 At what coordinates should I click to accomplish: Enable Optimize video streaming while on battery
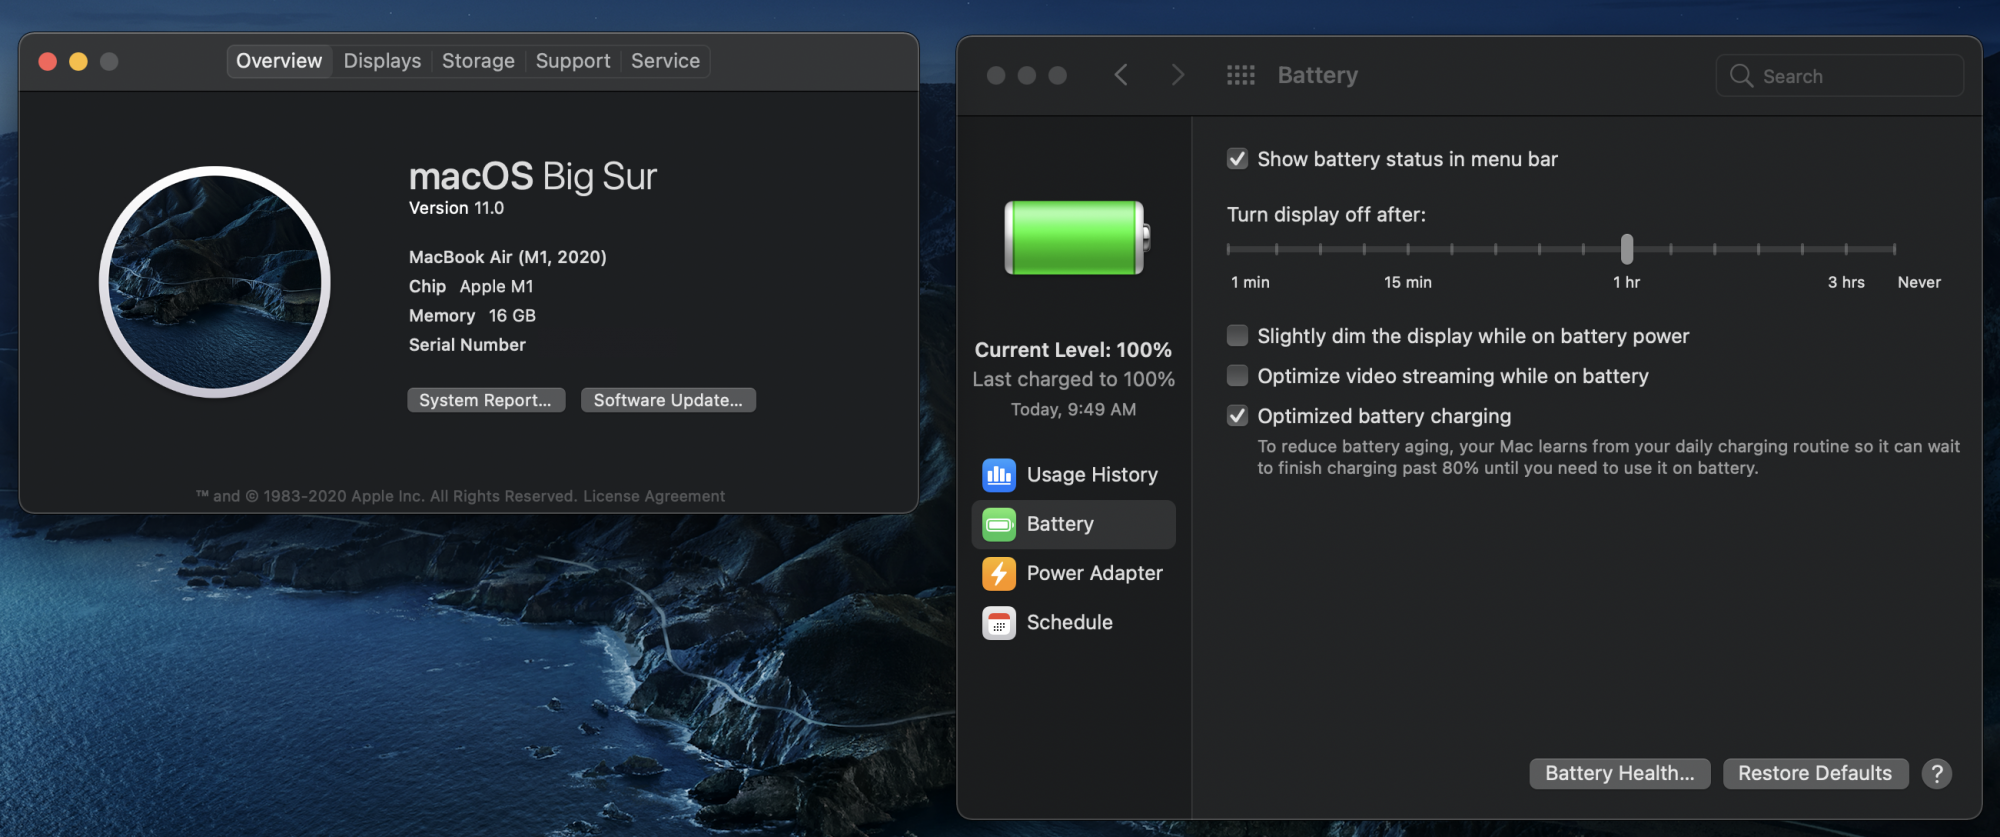point(1237,375)
